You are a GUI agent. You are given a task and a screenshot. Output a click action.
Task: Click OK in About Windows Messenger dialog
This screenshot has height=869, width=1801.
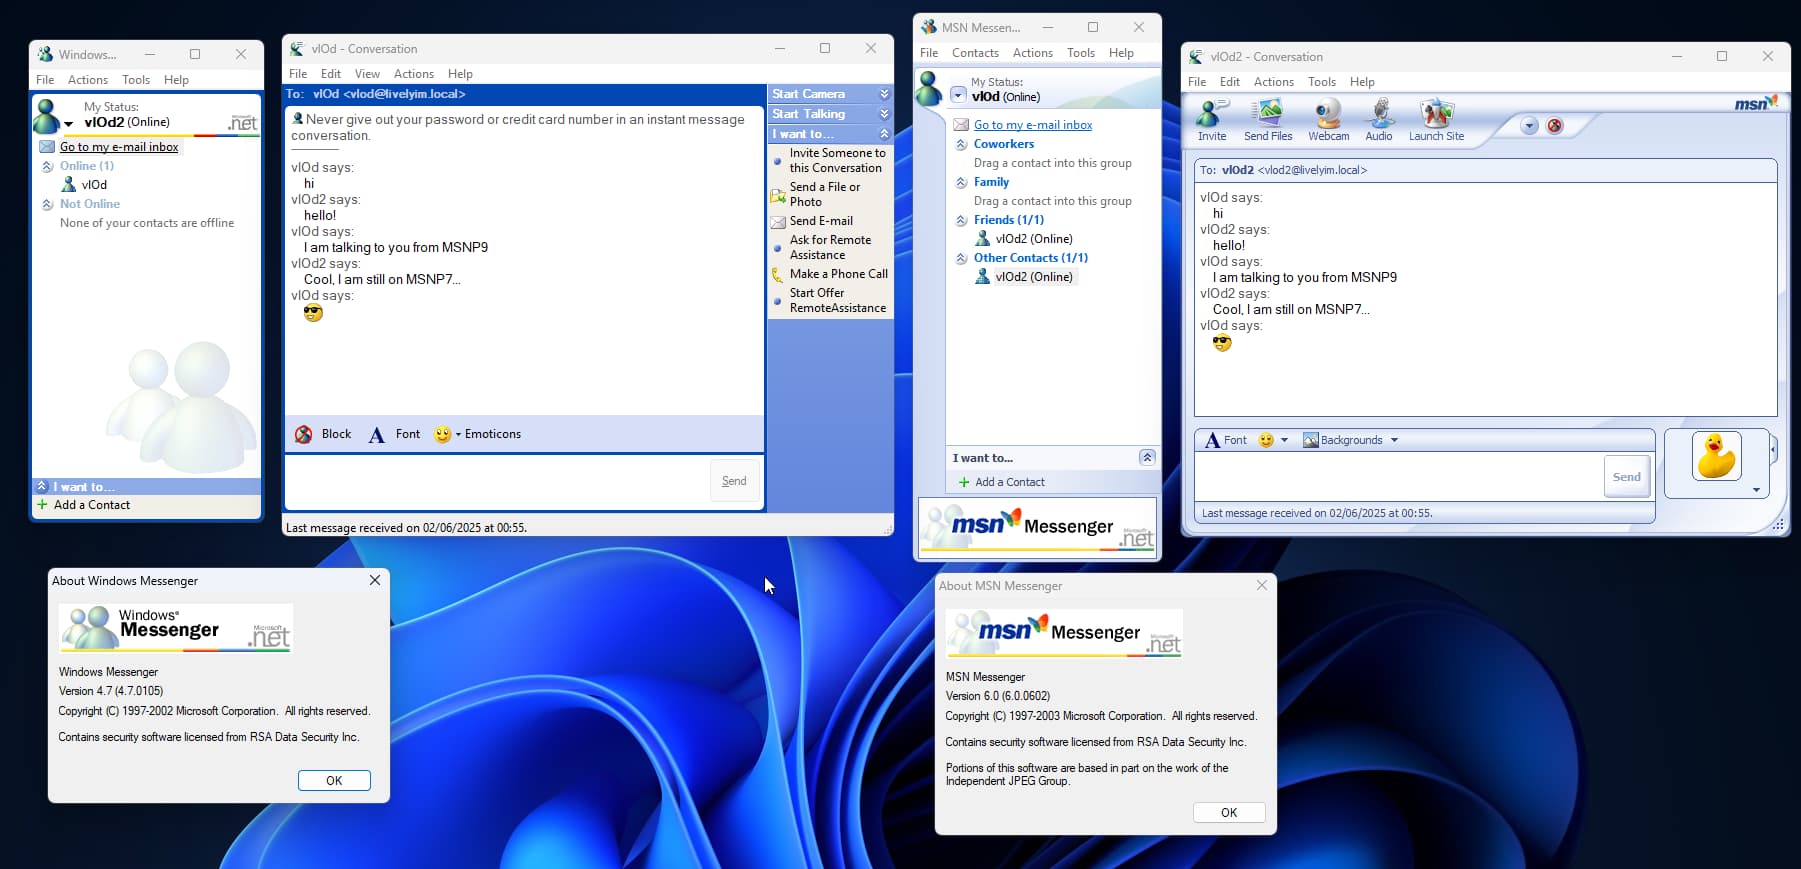(334, 781)
